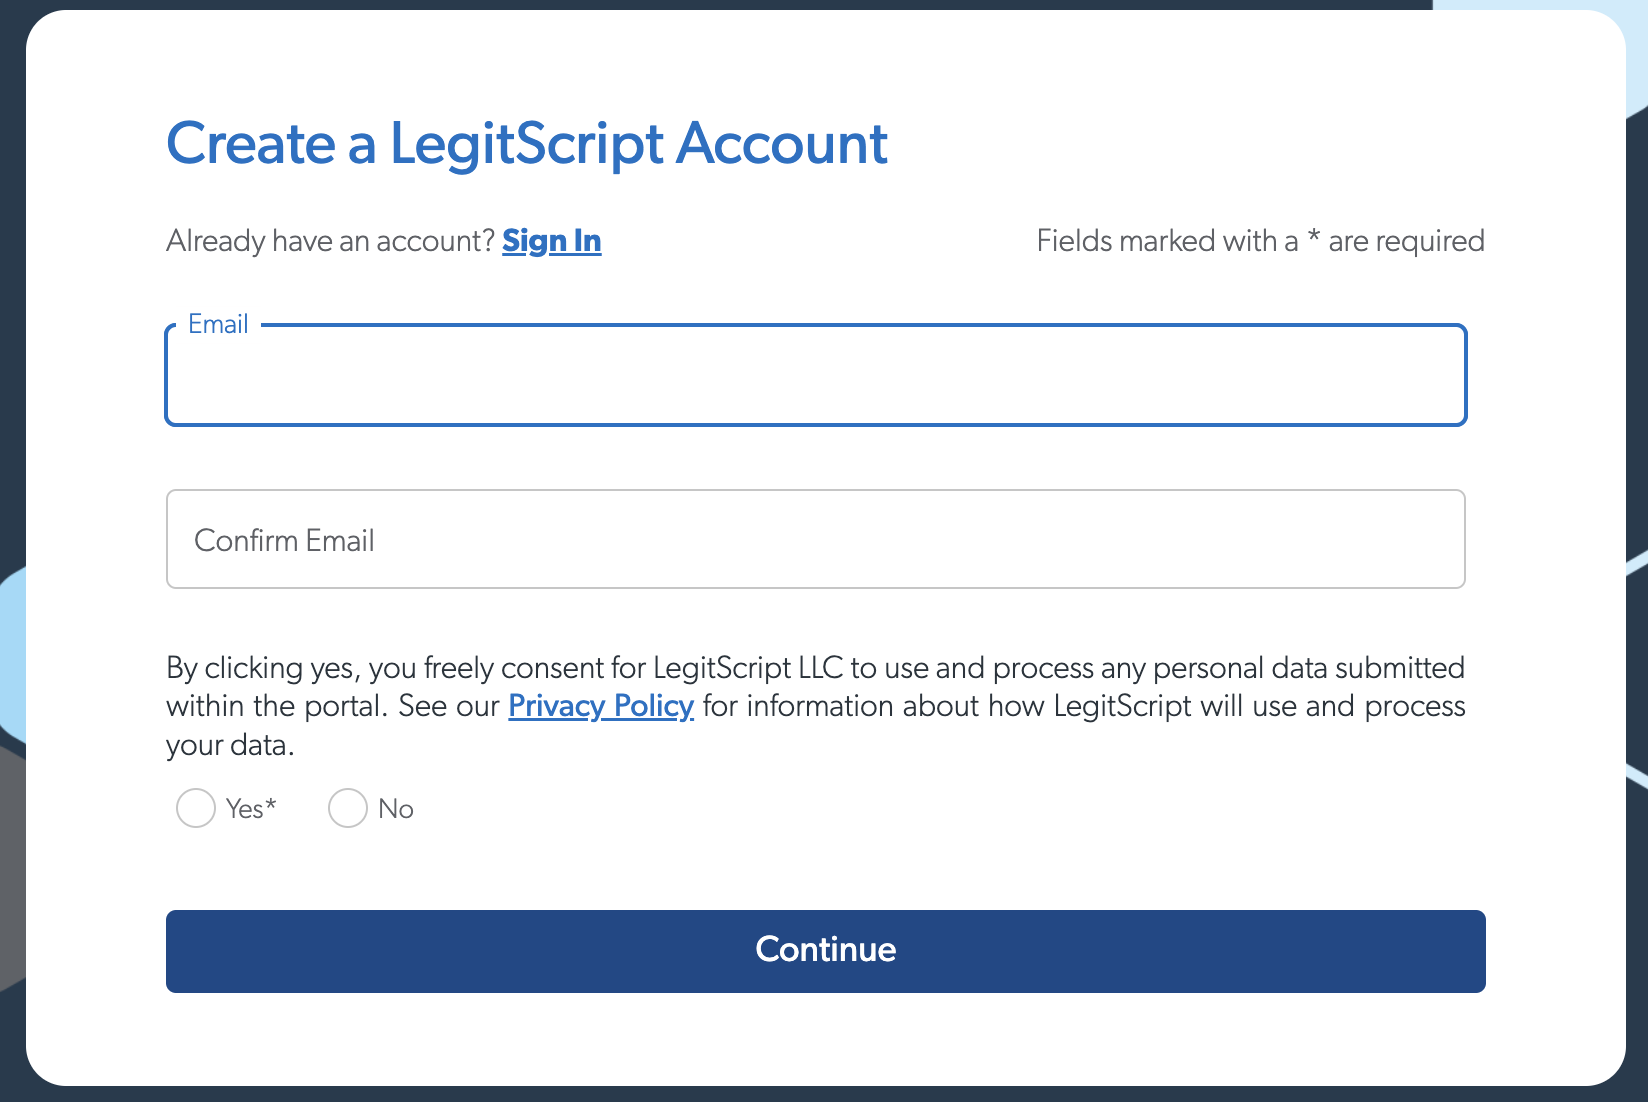Click the Create a LegitScript Account heading
The width and height of the screenshot is (1648, 1102).
(527, 144)
